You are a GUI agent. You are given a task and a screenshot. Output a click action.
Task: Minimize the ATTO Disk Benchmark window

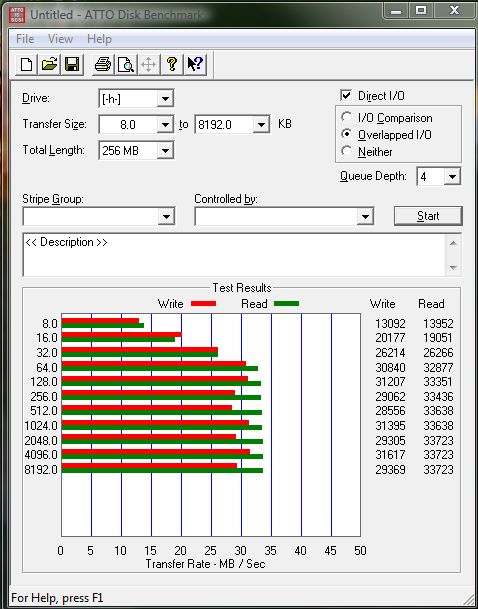[x=396, y=11]
